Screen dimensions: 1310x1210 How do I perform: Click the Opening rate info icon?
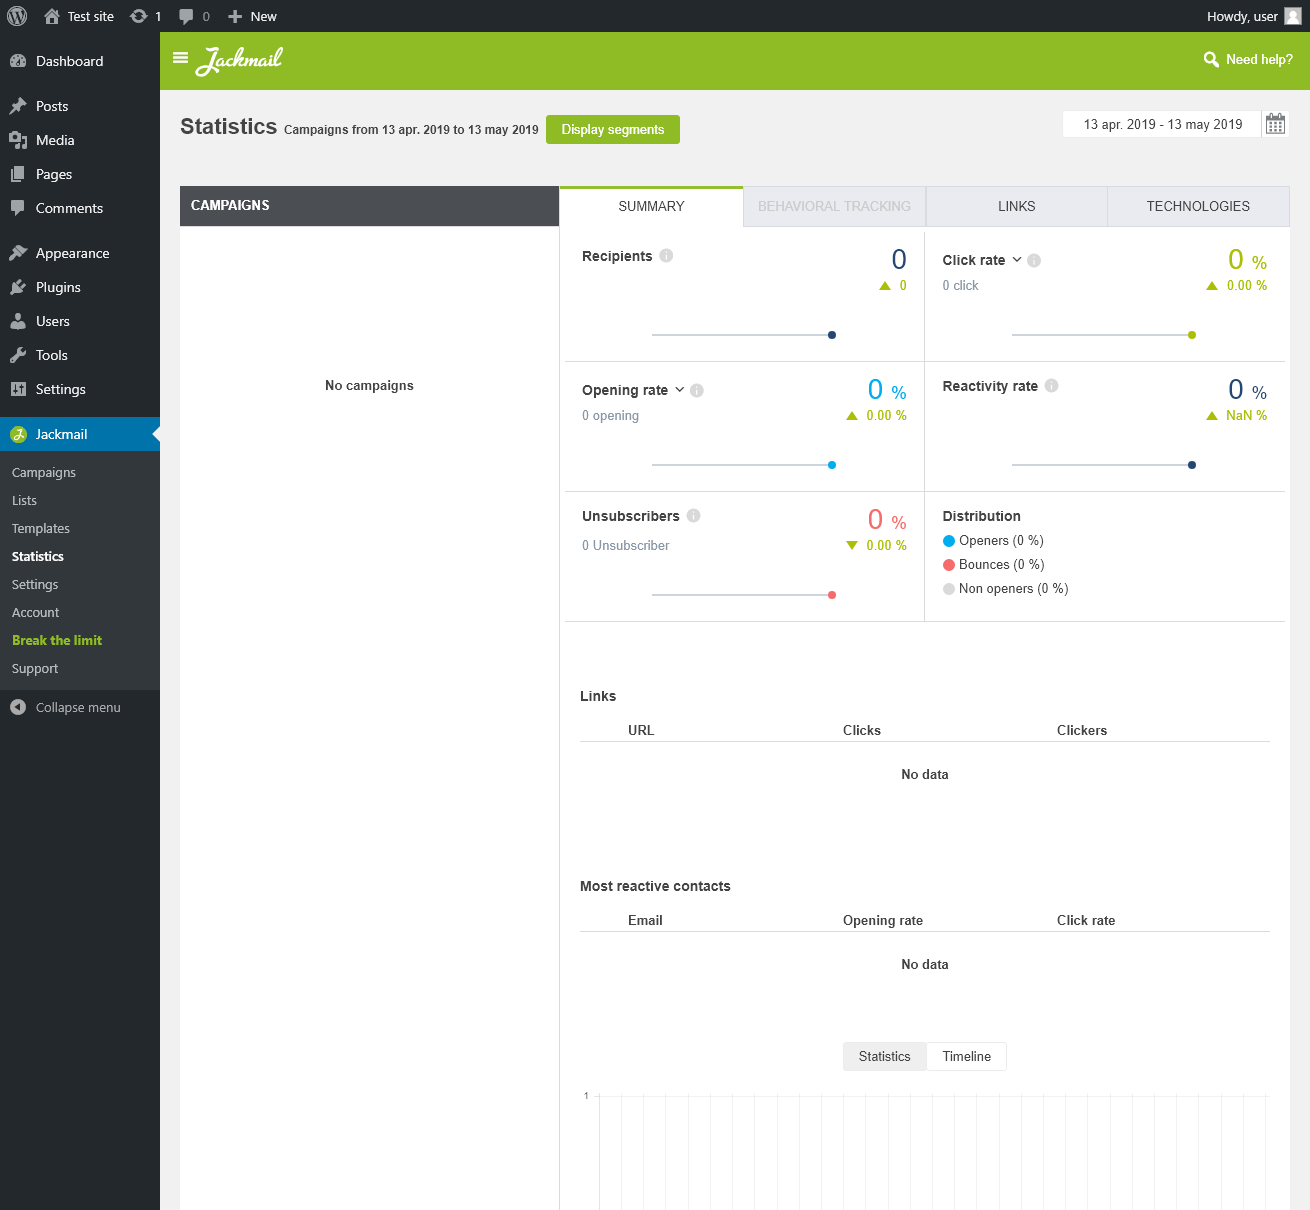tap(697, 390)
